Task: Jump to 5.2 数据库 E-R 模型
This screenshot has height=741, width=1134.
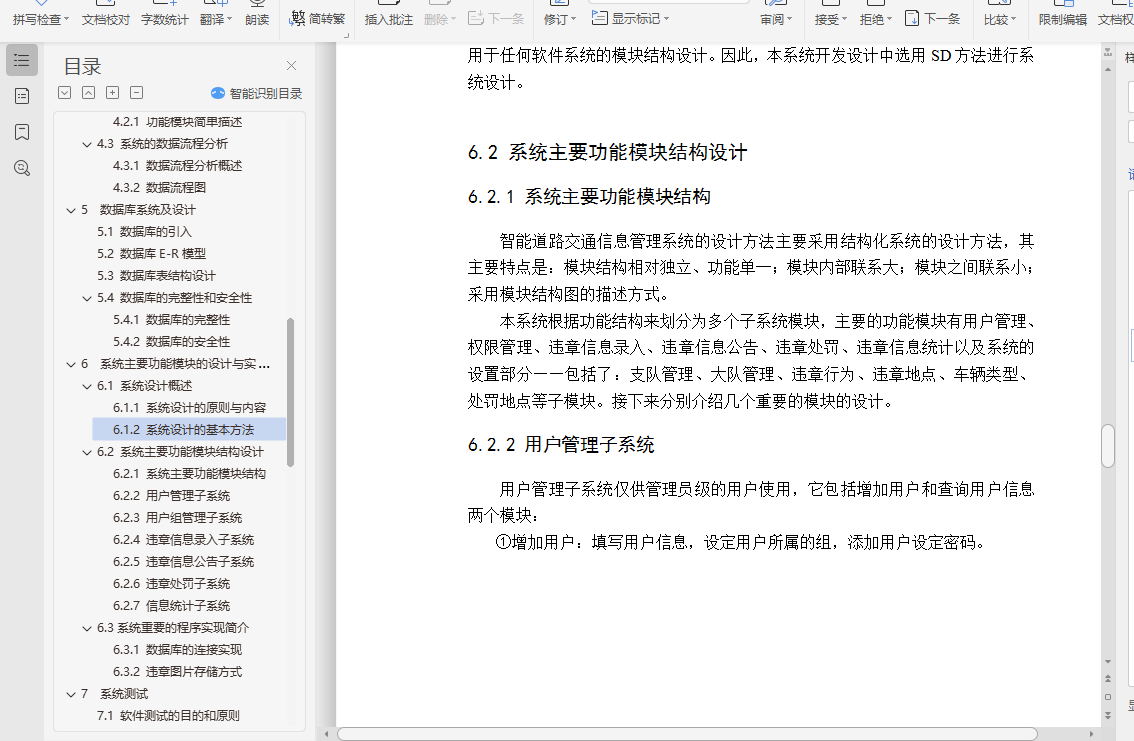Action: (x=151, y=254)
